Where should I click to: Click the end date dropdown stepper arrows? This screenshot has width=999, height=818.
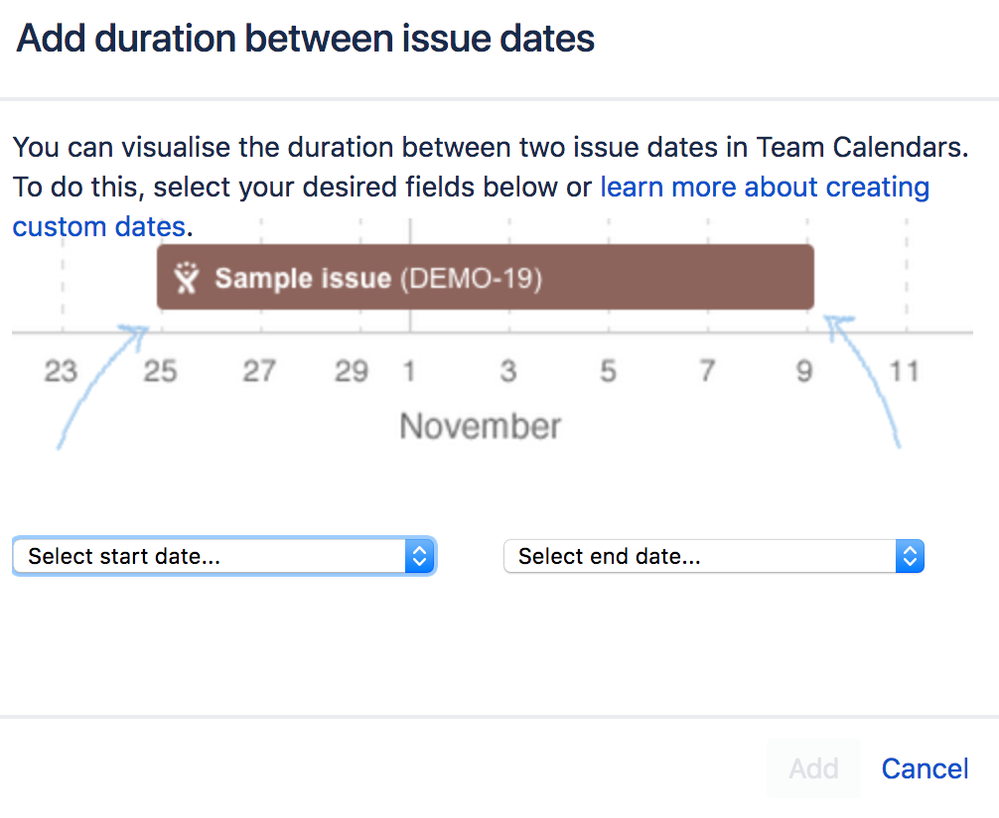(910, 556)
